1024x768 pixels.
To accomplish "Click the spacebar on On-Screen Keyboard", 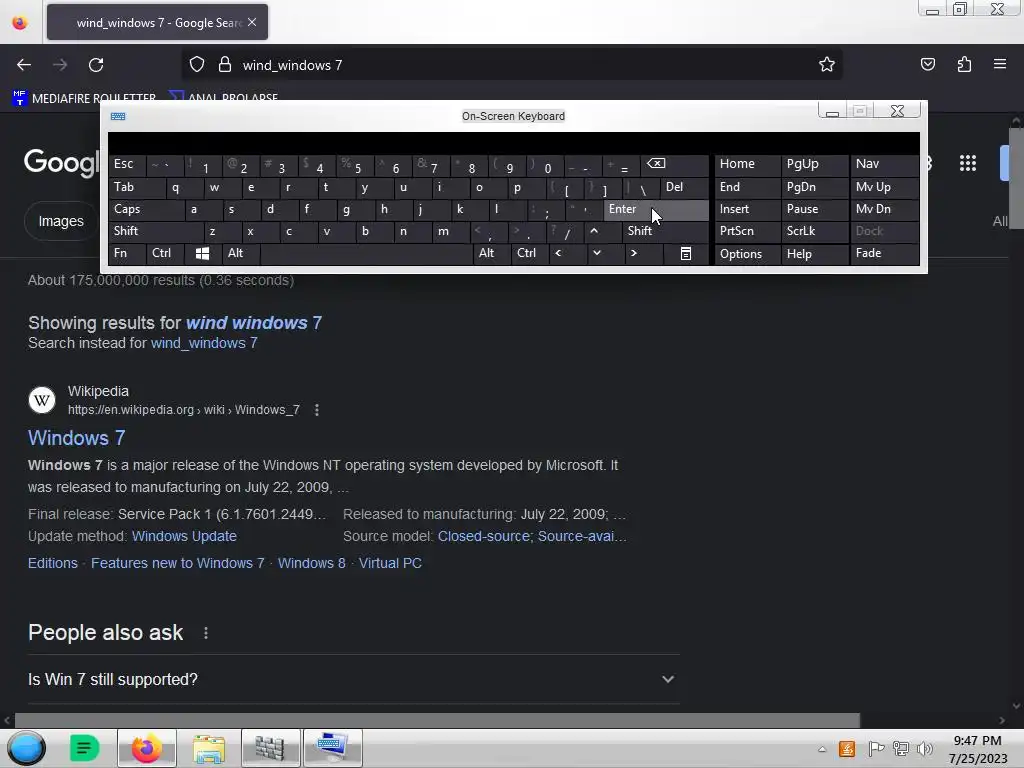I will click(x=366, y=253).
